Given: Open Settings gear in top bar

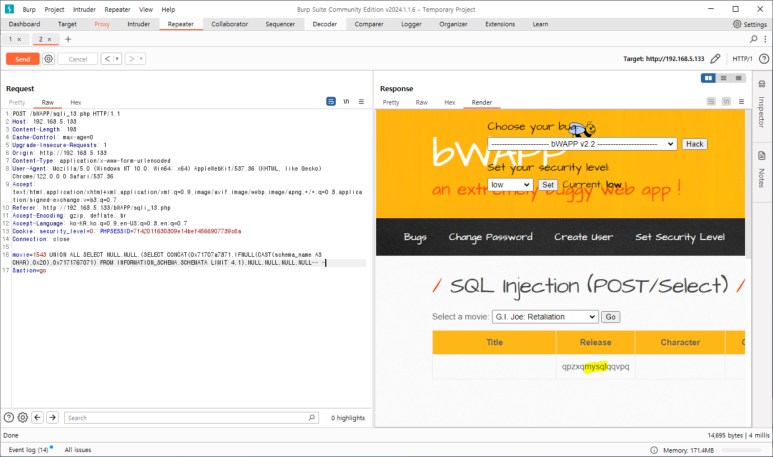Looking at the screenshot, I should [737, 24].
